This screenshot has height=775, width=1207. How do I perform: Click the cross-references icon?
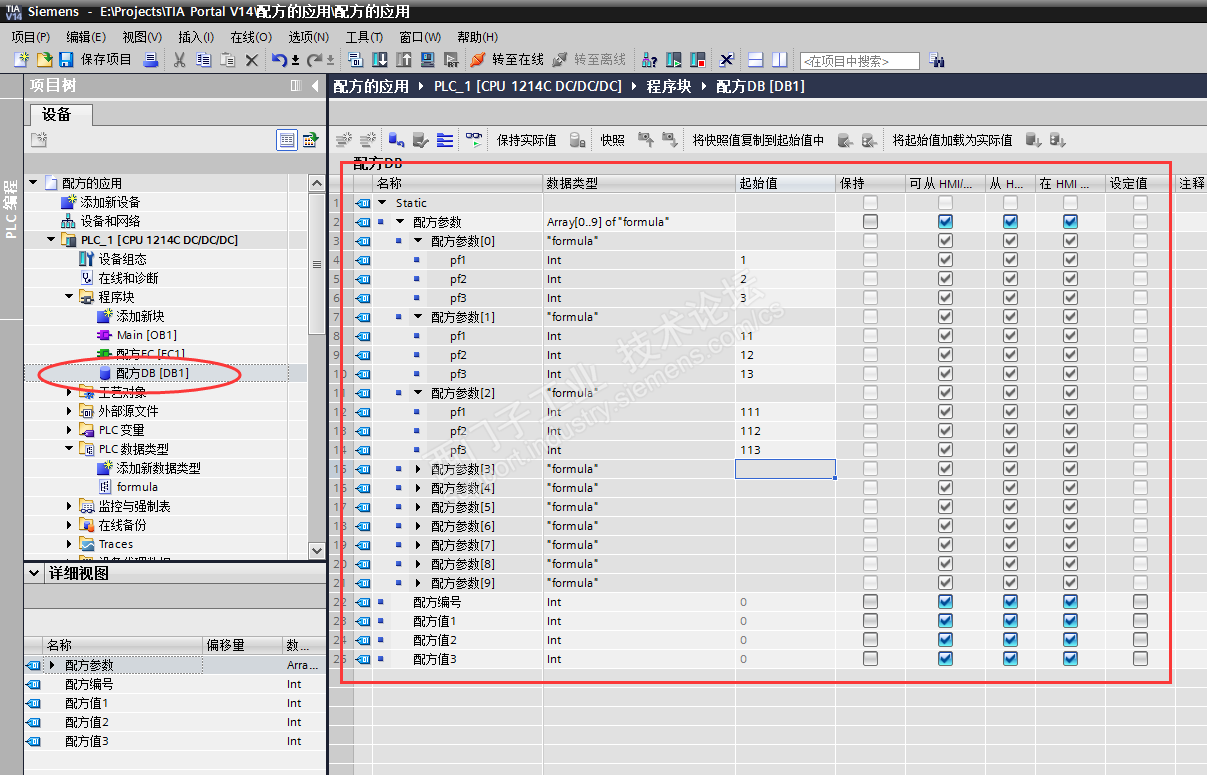tap(727, 60)
